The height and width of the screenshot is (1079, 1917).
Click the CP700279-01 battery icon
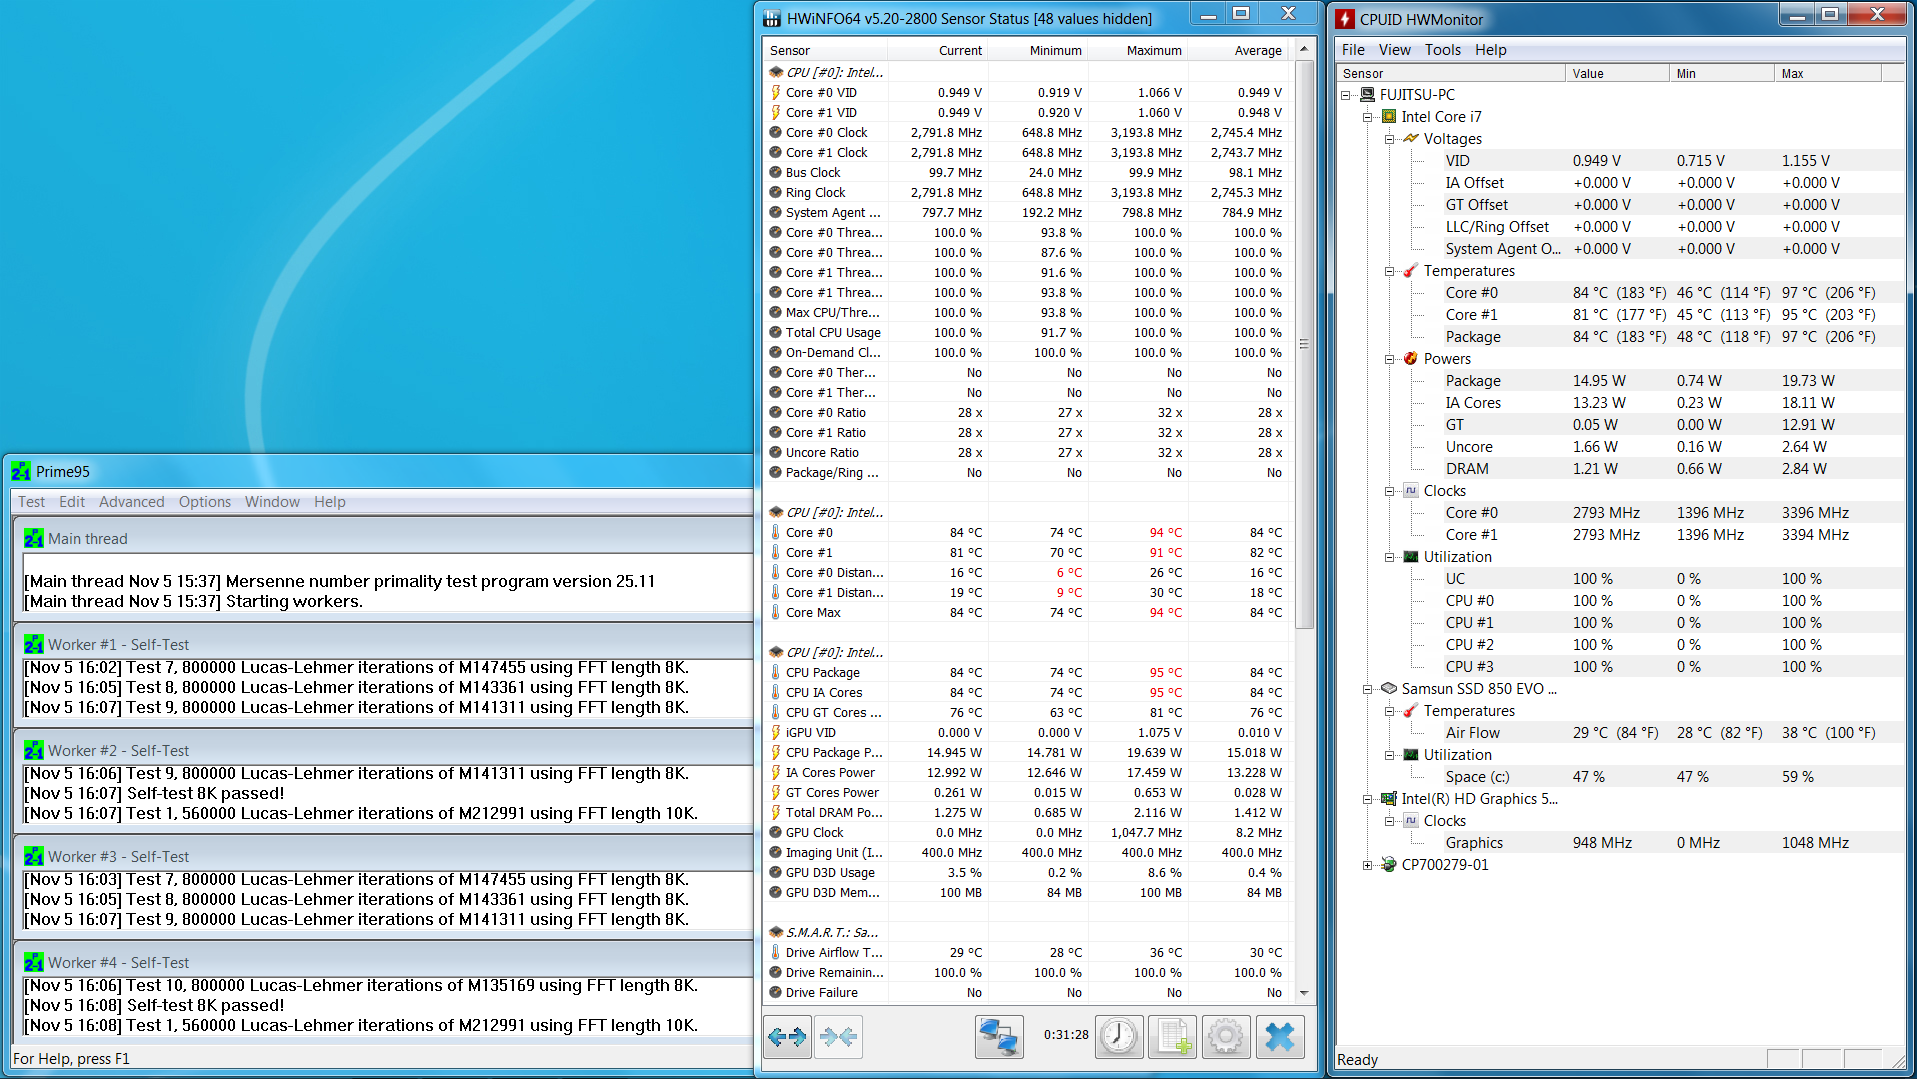click(1389, 865)
